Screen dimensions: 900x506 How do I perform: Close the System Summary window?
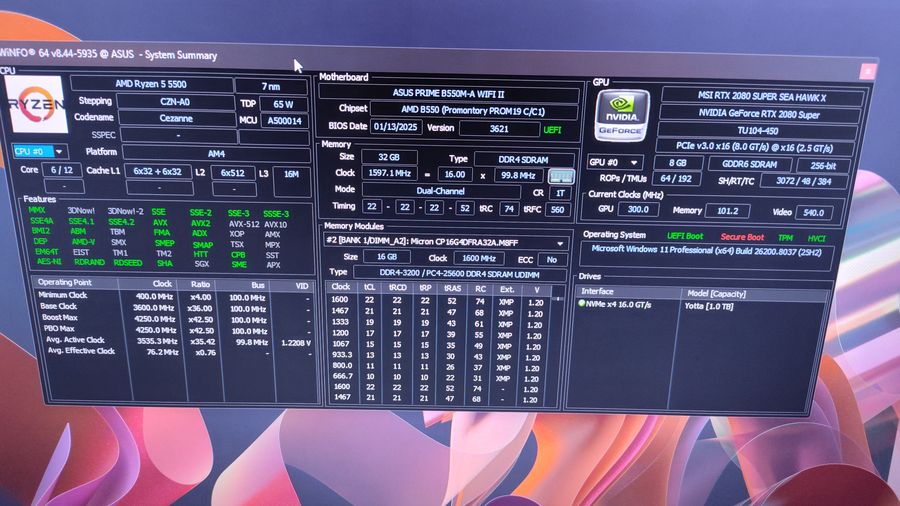point(867,71)
